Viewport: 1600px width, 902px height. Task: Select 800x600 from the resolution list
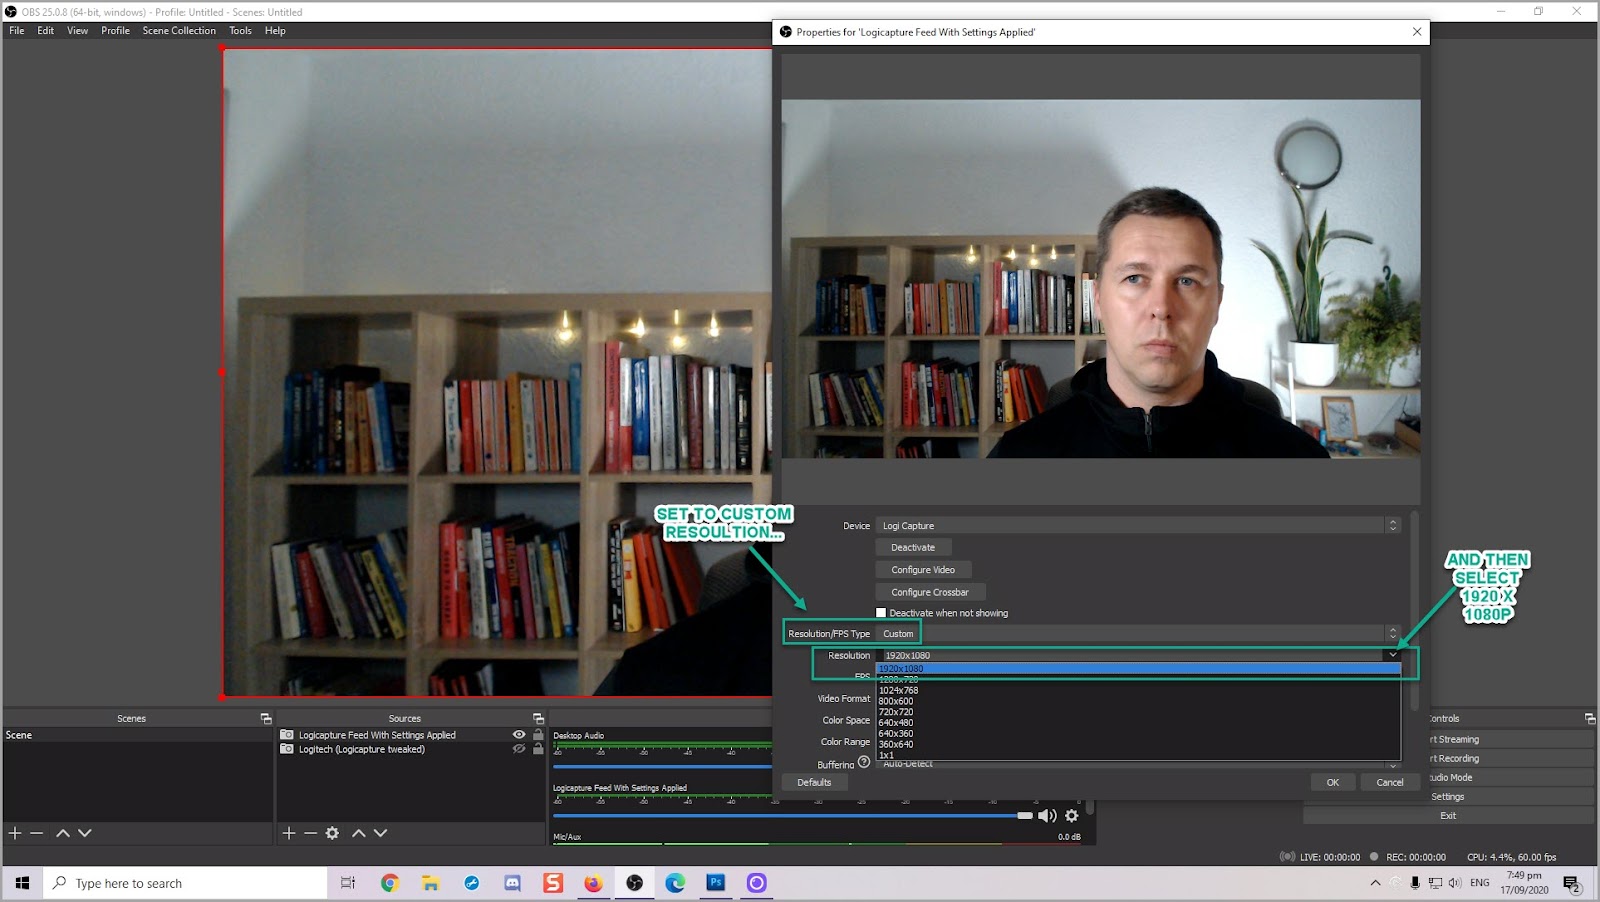(1138, 702)
